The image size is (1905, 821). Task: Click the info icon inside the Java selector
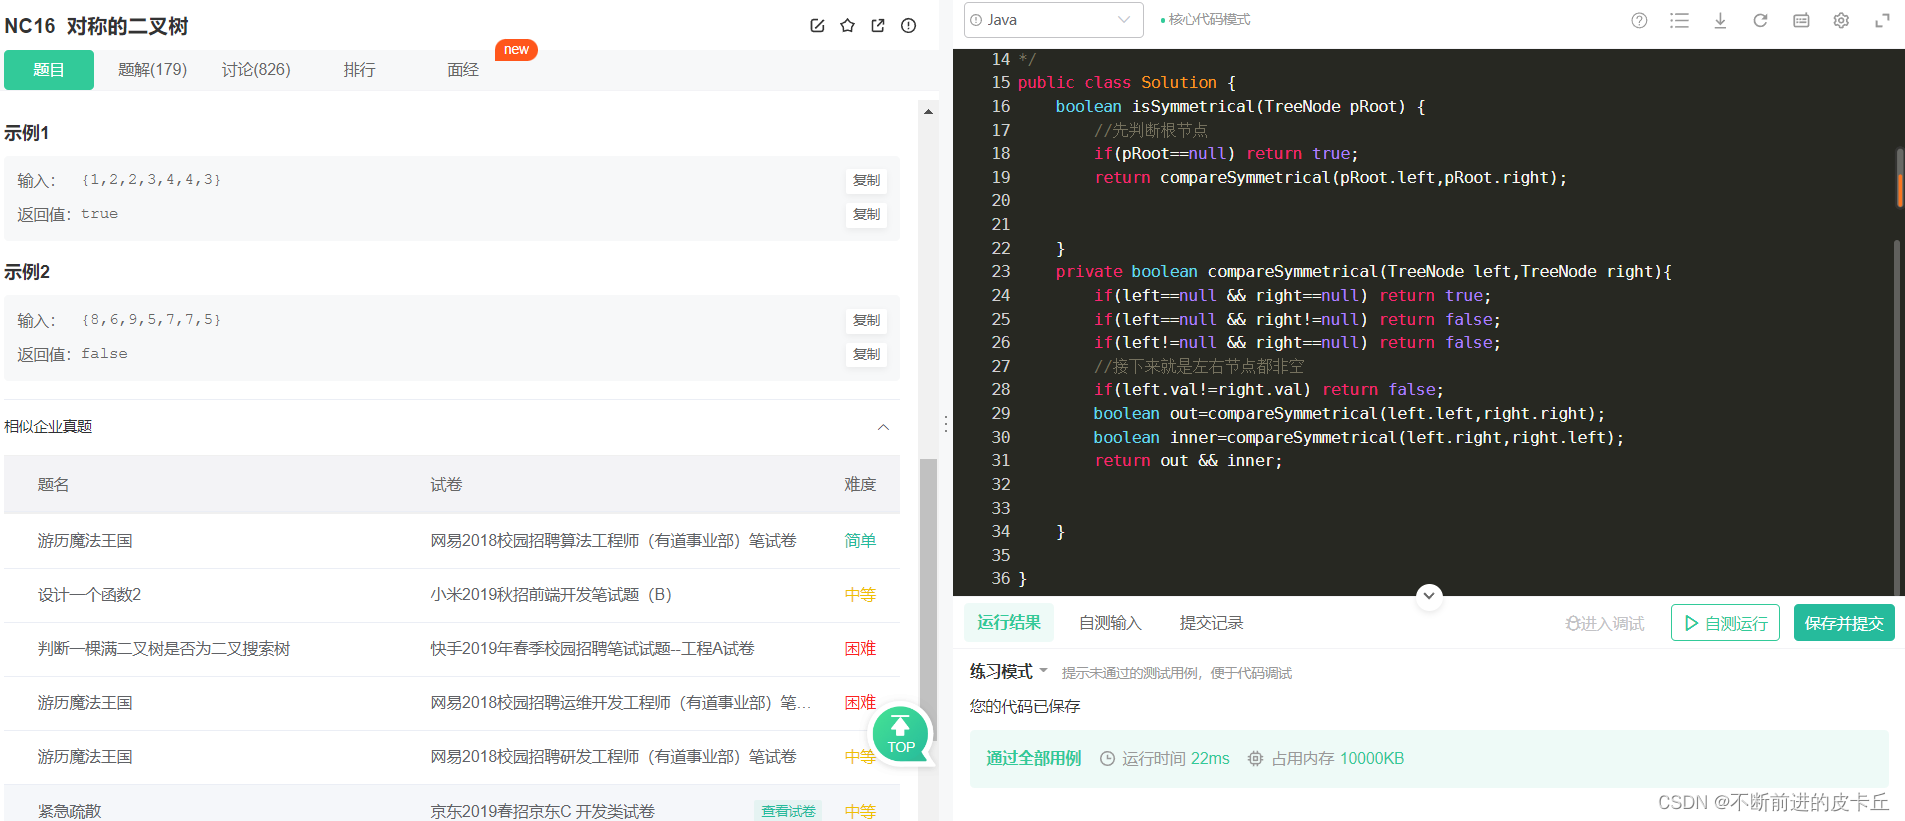[976, 20]
